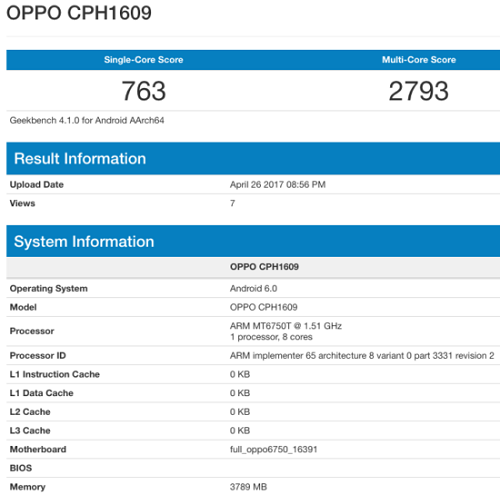
Task: Select the Multi-Core Score header
Action: (419, 60)
